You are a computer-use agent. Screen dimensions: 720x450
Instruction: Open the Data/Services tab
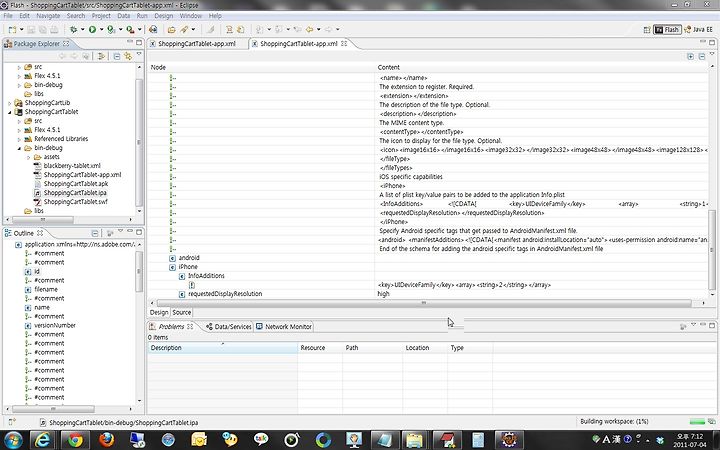[229, 326]
